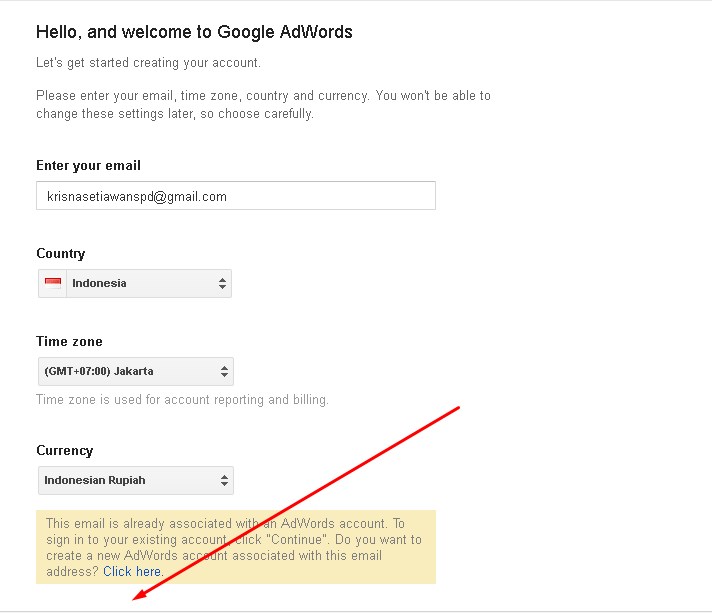The image size is (712, 613).
Task: Click the "Hello, and welcome to Google AdWords" heading
Action: point(194,32)
